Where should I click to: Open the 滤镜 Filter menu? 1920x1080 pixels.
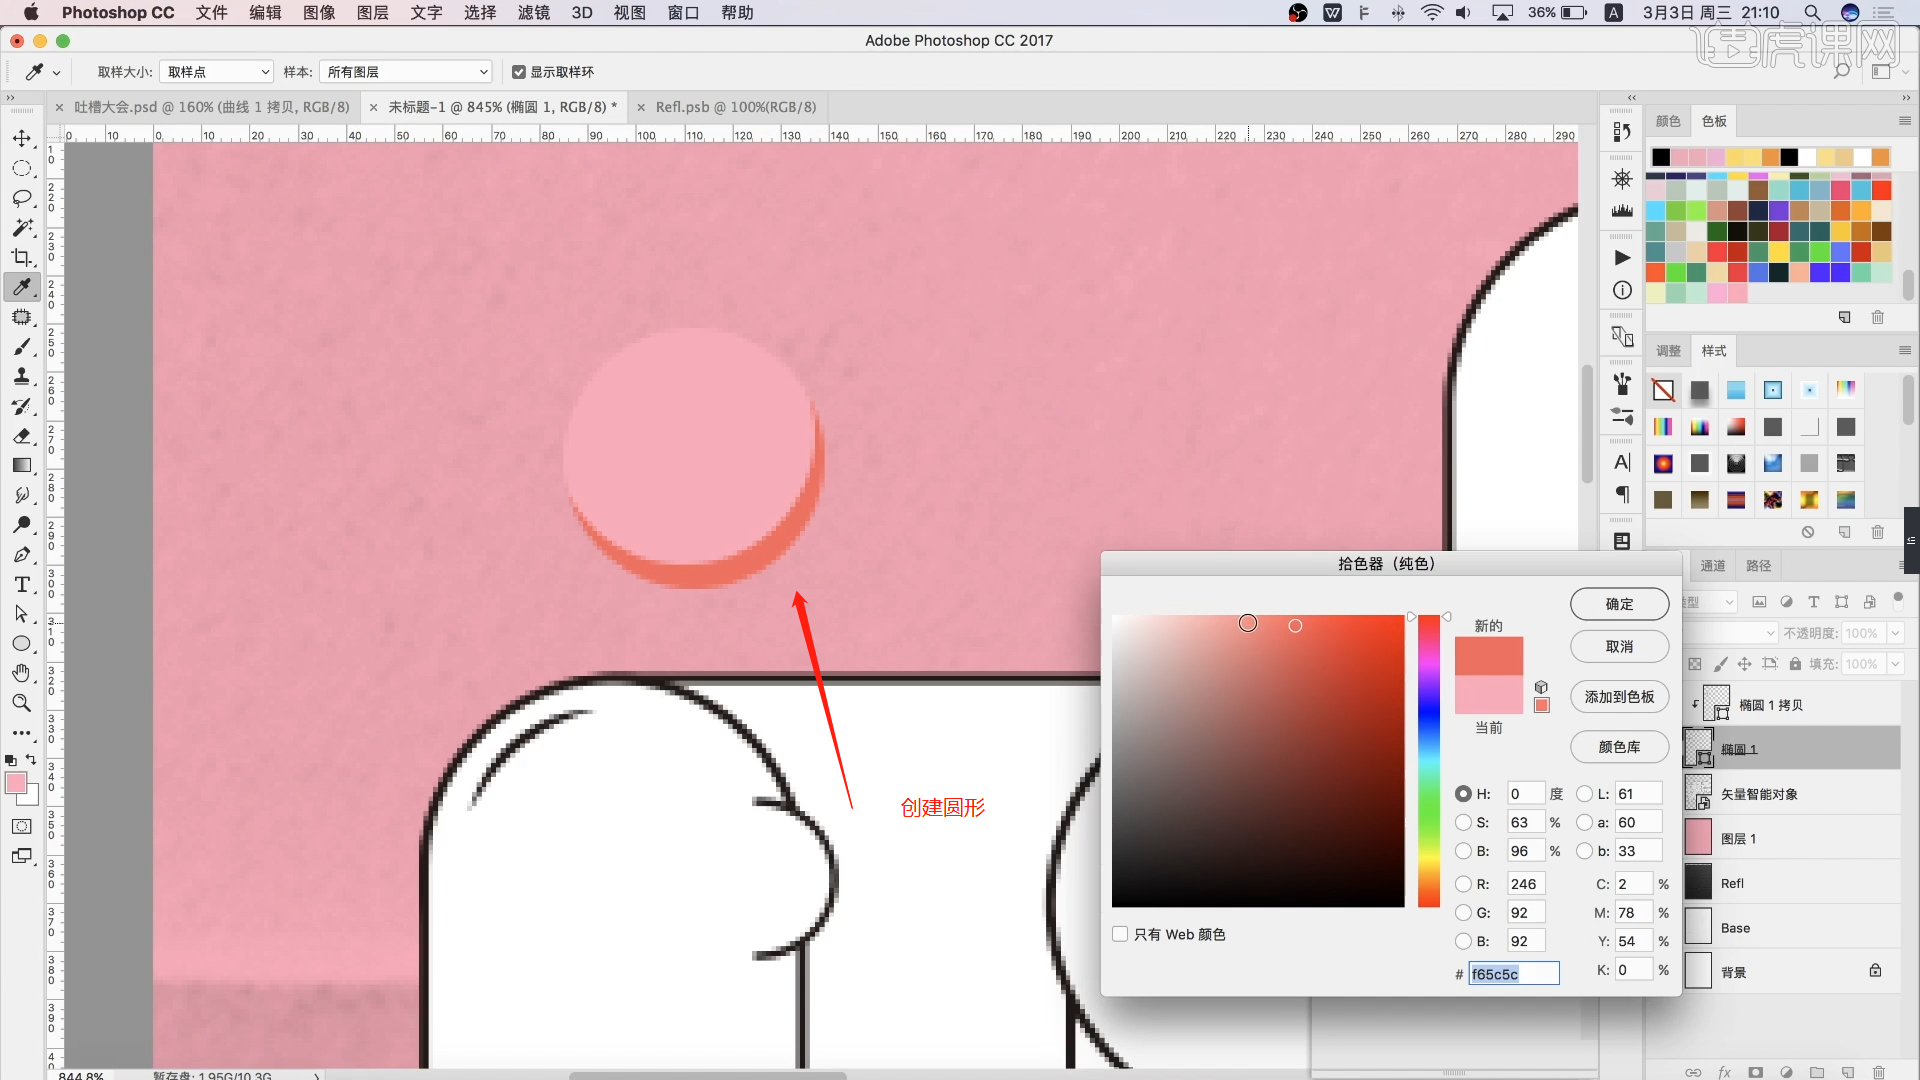pyautogui.click(x=533, y=13)
